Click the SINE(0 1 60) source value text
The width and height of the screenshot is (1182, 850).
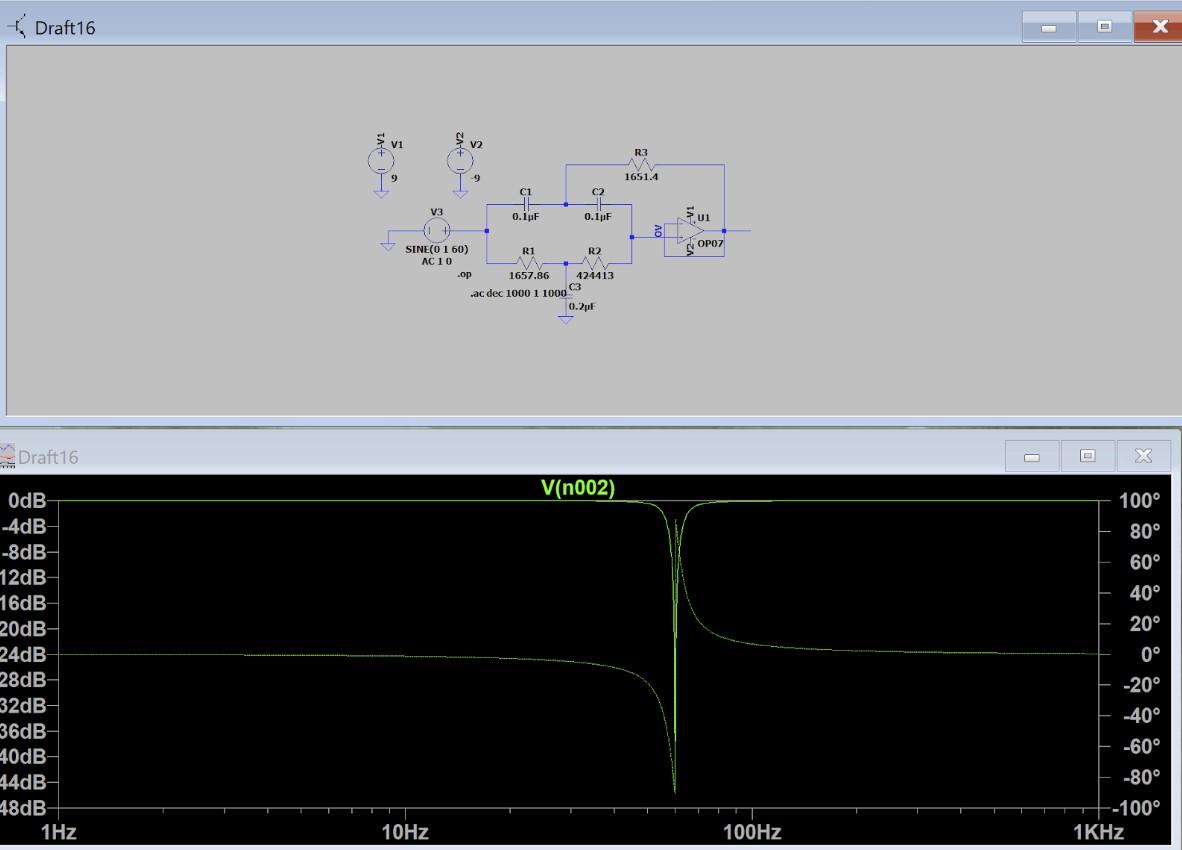(x=436, y=249)
